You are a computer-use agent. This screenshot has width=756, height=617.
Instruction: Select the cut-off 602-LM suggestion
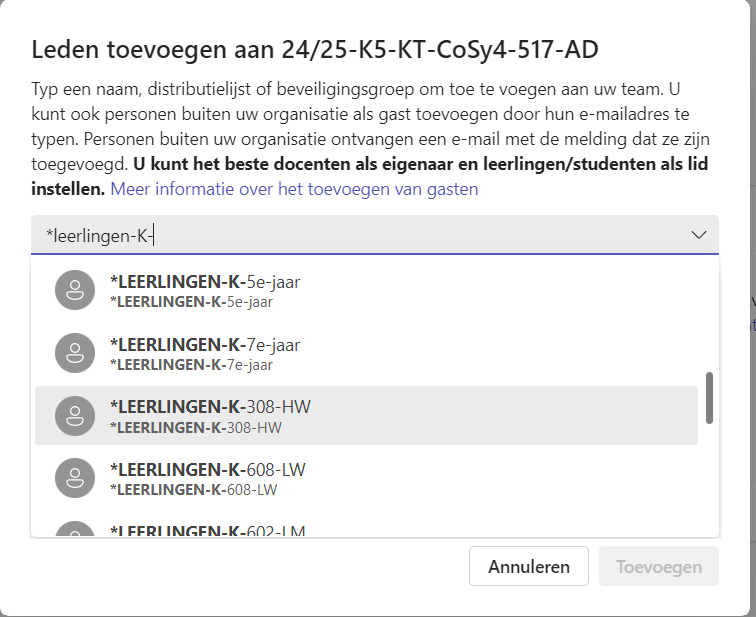point(207,530)
